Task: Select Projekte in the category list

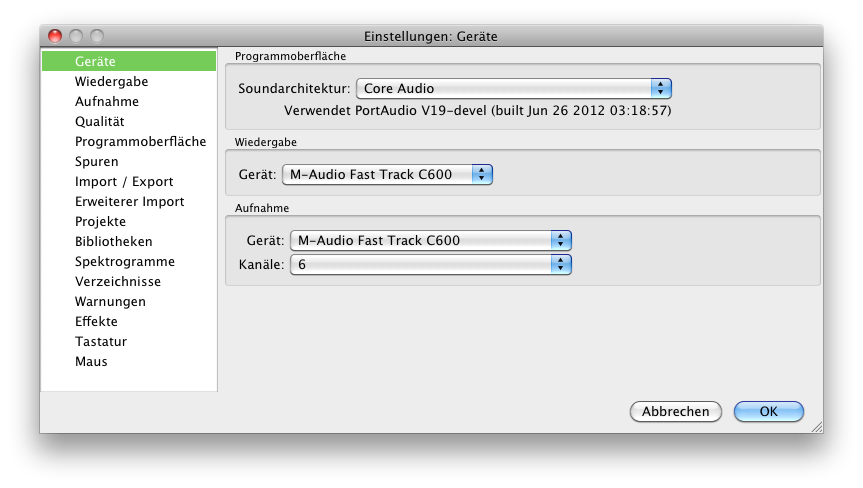Action: 129,221
